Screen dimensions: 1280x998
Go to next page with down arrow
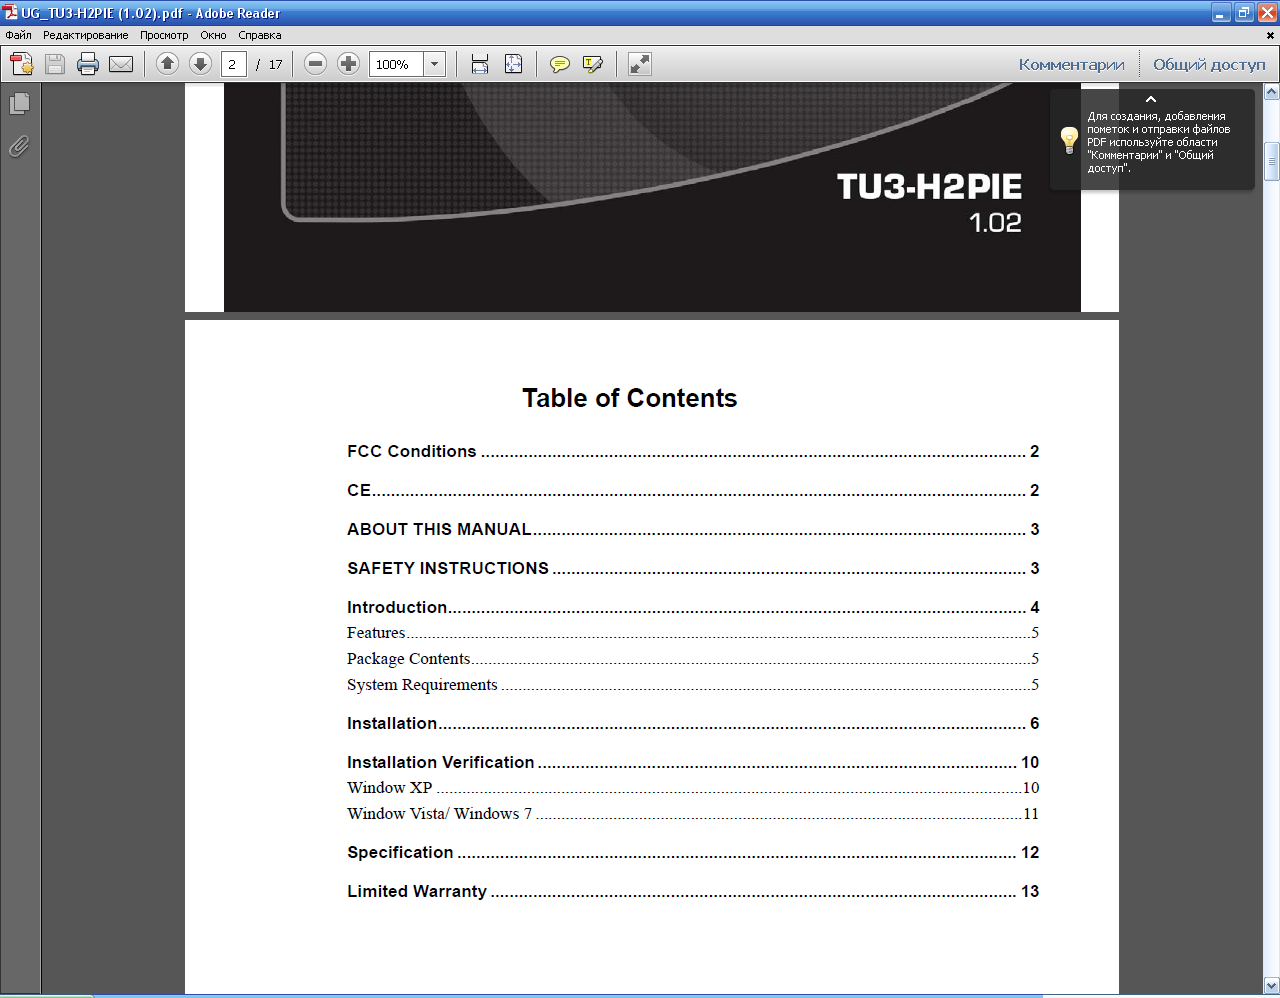pos(200,64)
